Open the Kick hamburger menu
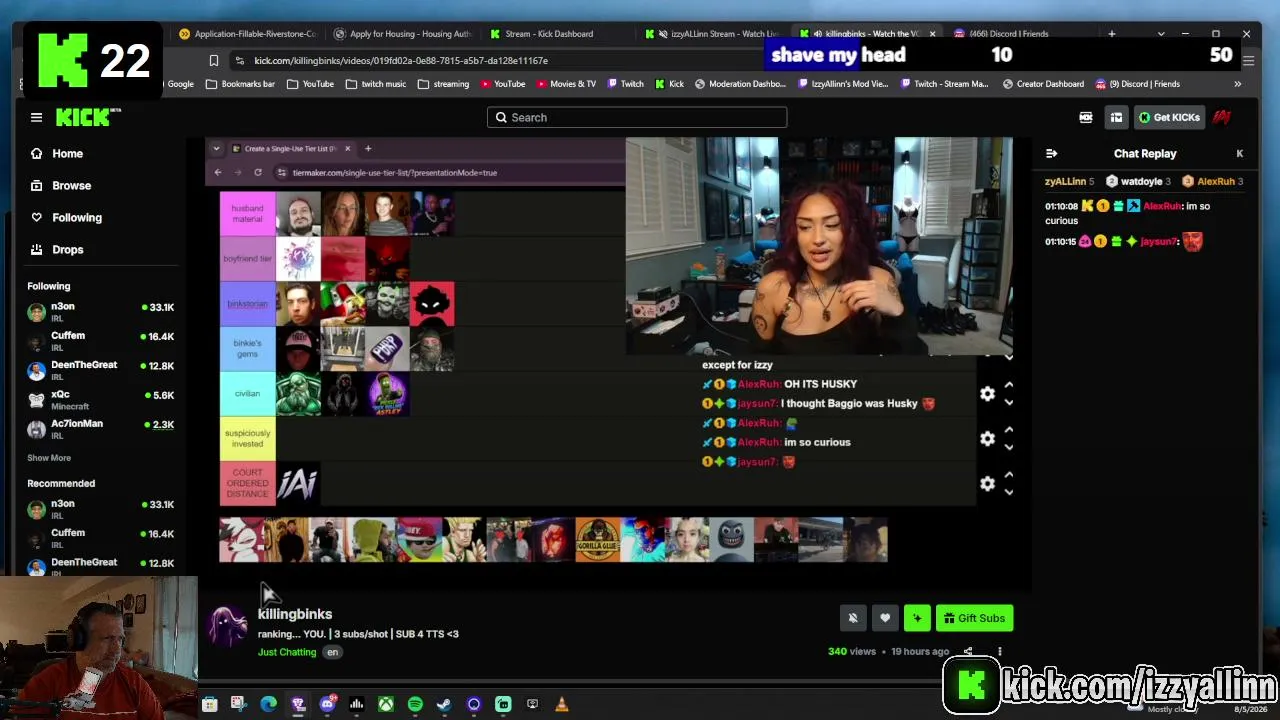1280x720 pixels. (x=36, y=117)
